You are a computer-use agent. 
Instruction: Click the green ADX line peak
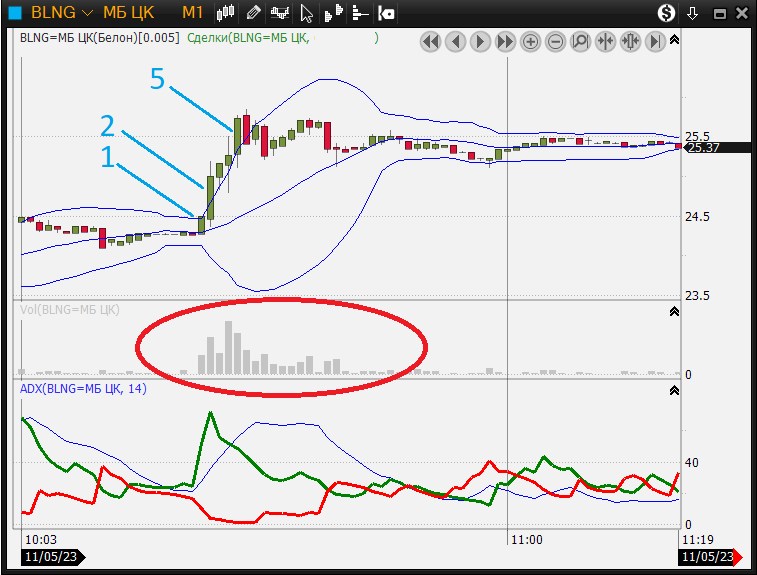(x=210, y=413)
